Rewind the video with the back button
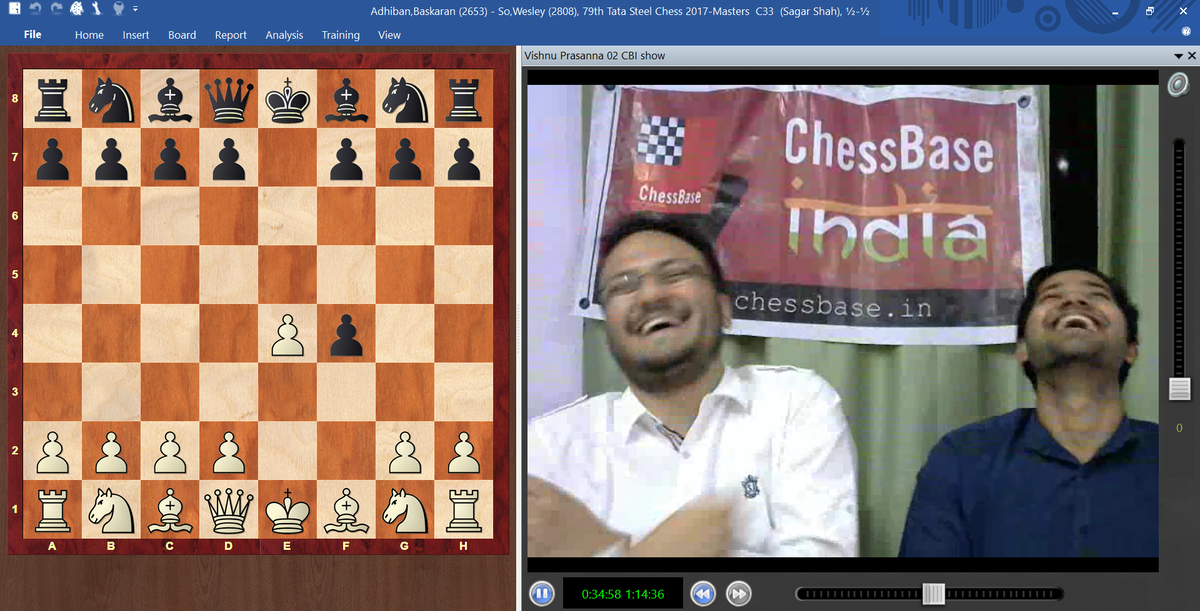This screenshot has height=611, width=1200. point(703,594)
